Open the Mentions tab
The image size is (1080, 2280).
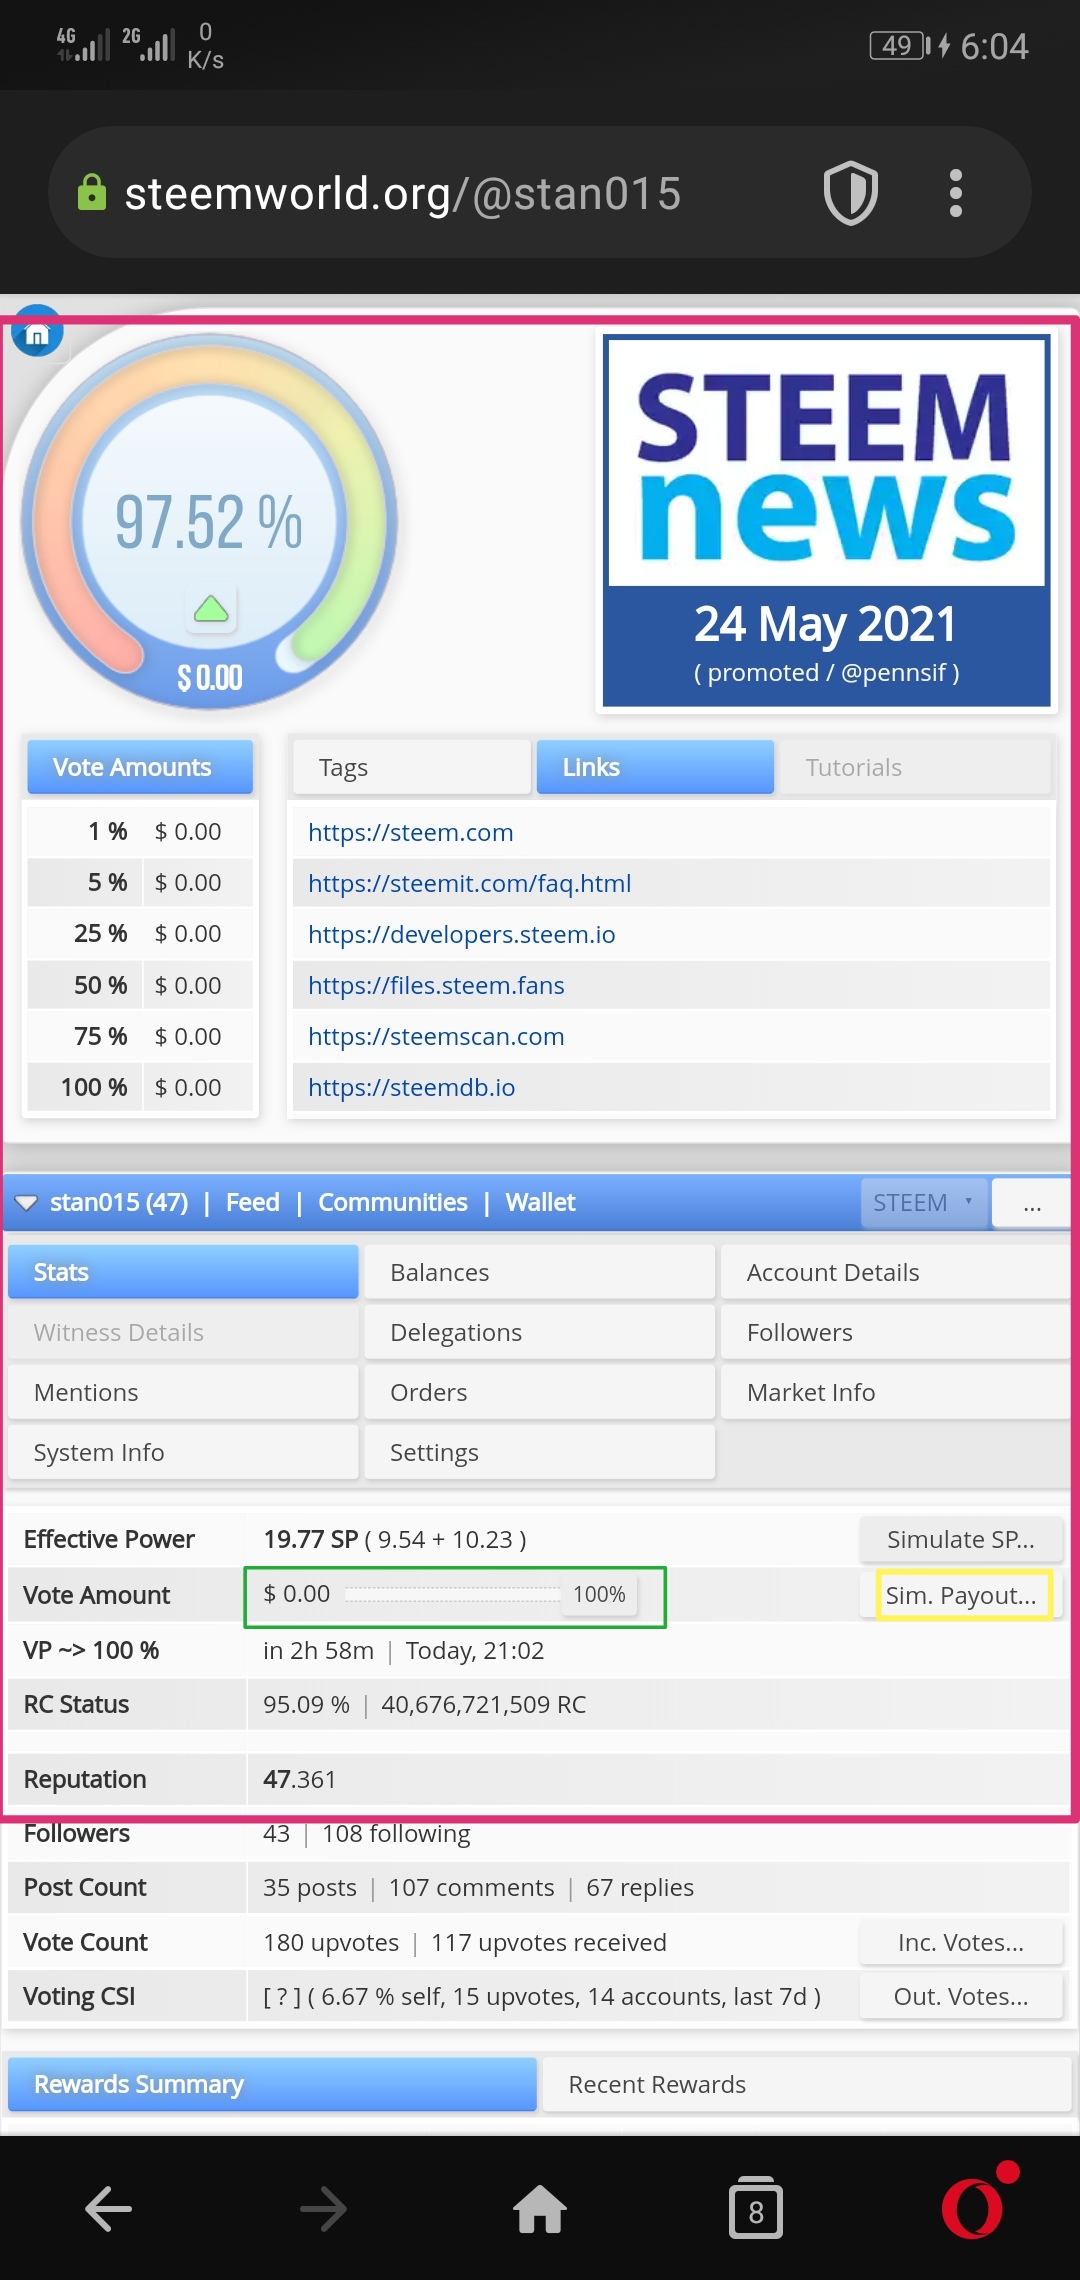183,1392
